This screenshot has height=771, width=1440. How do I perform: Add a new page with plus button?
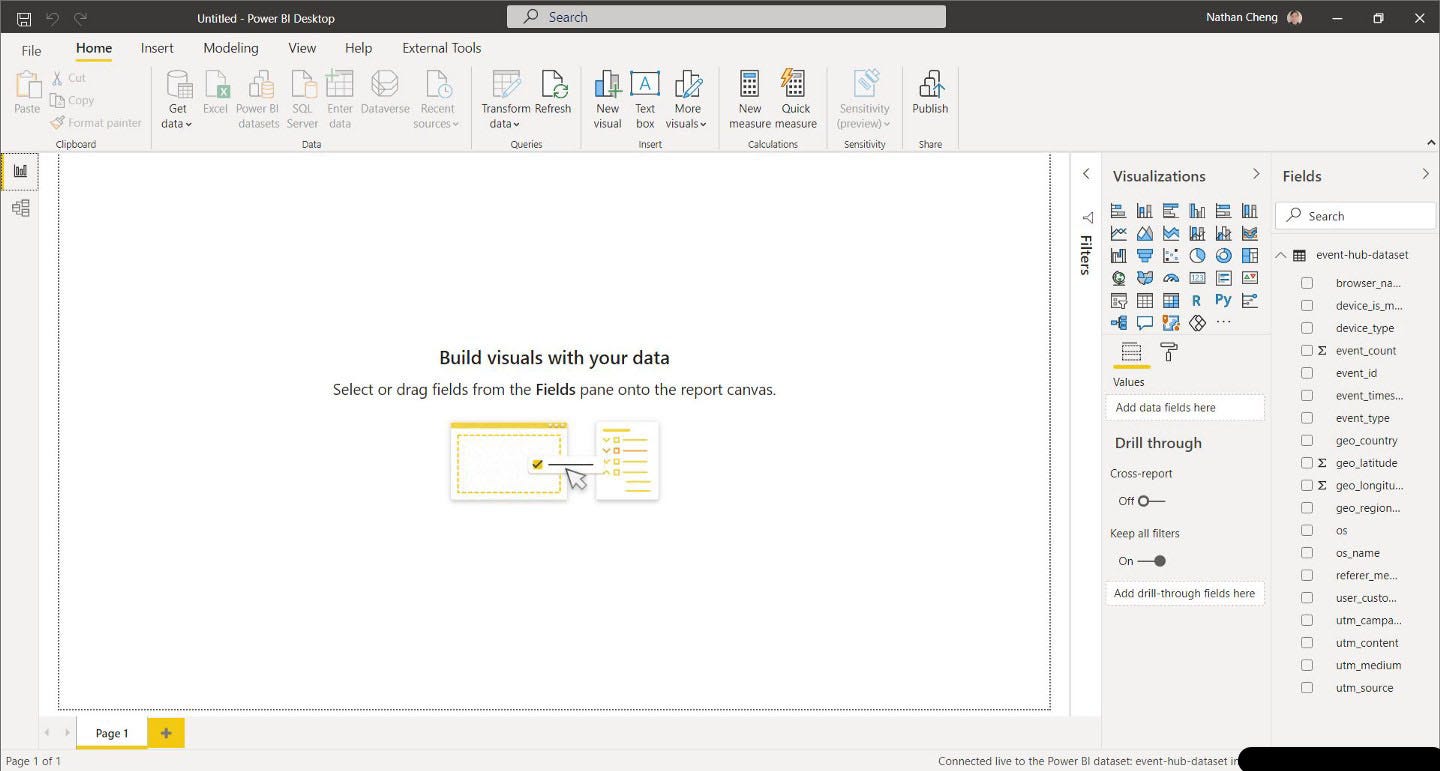(x=166, y=733)
